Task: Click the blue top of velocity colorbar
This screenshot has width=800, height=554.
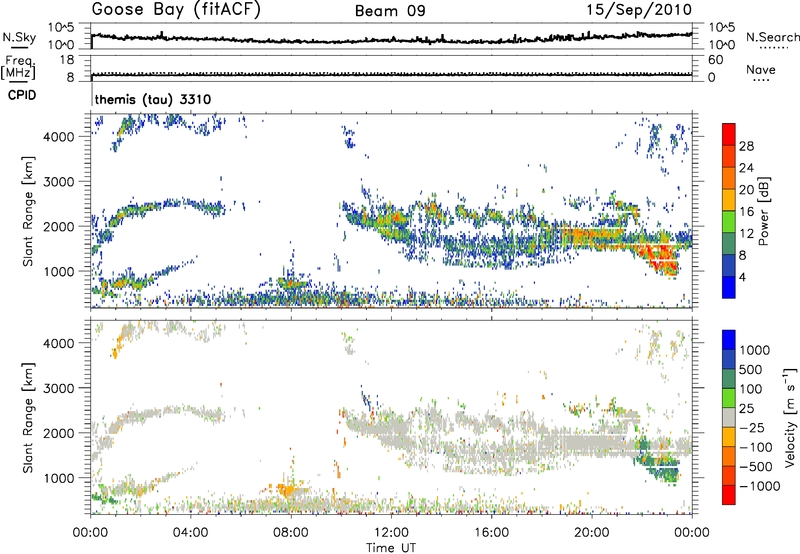Action: (x=729, y=340)
